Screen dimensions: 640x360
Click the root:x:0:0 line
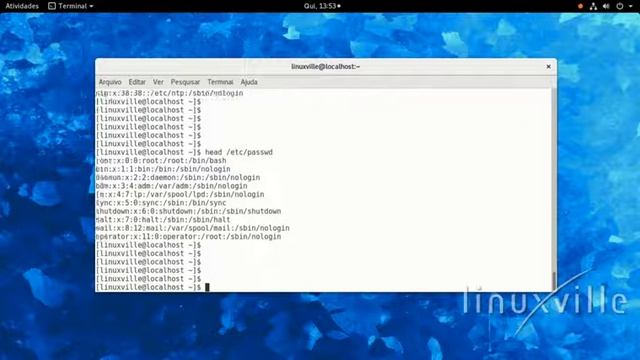tap(161, 161)
